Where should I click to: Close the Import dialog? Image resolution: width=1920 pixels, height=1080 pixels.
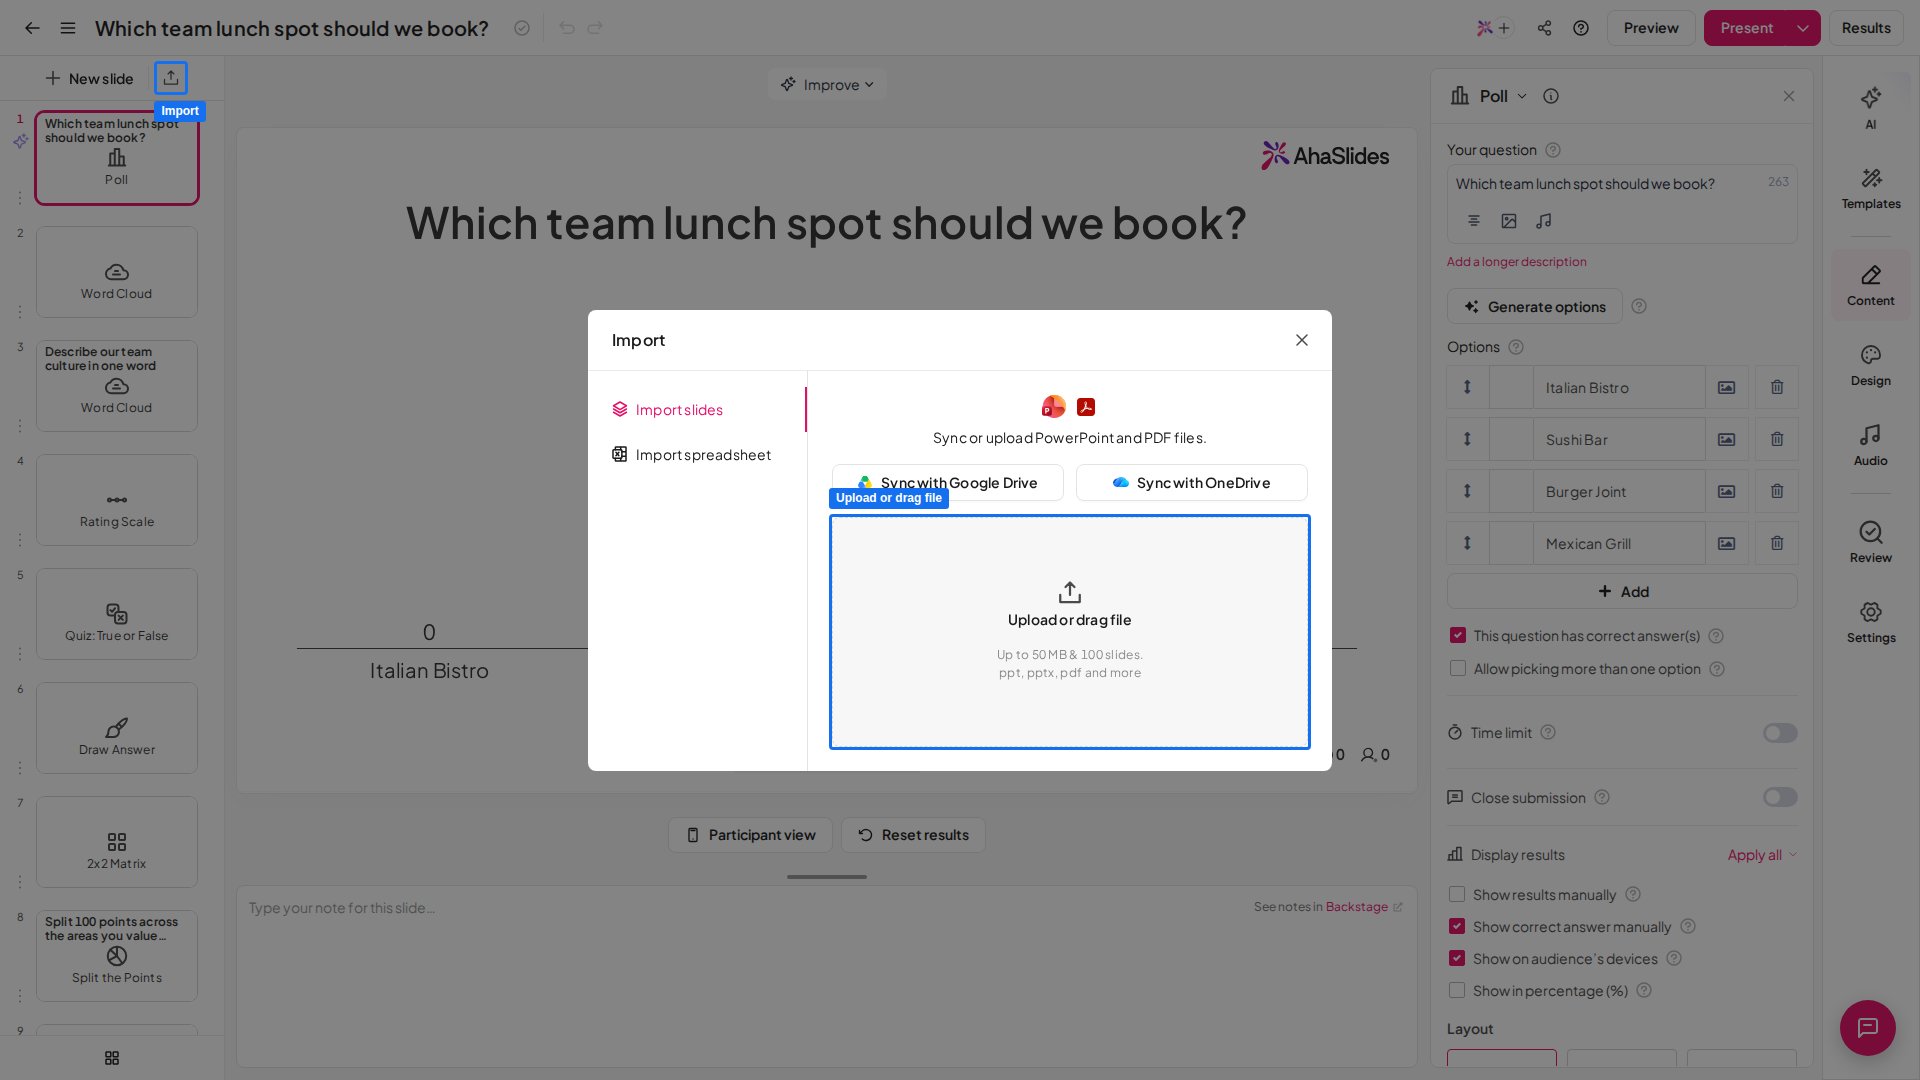(1302, 340)
